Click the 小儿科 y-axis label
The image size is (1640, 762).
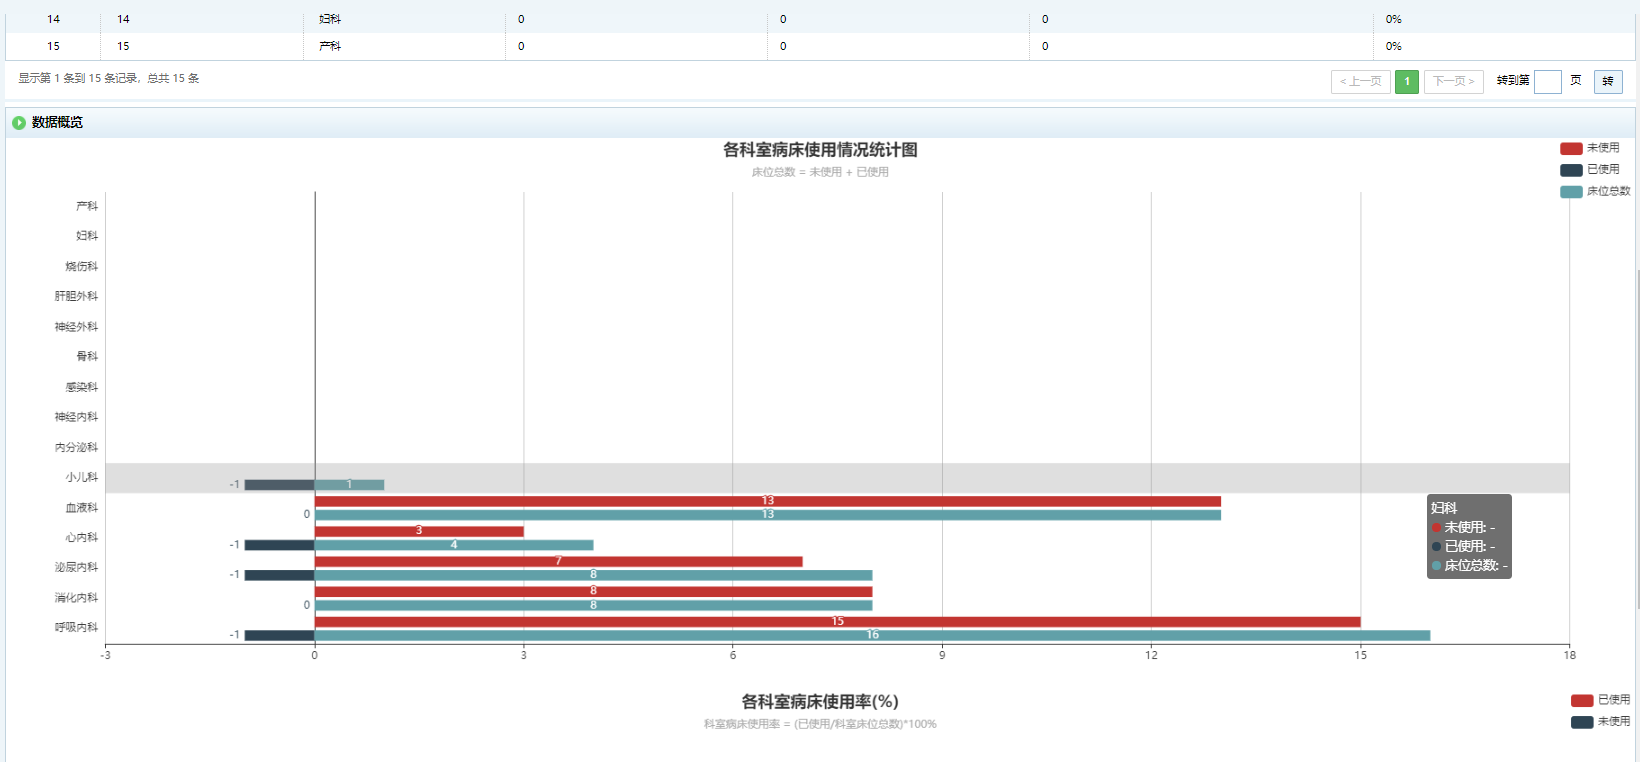[x=82, y=477]
